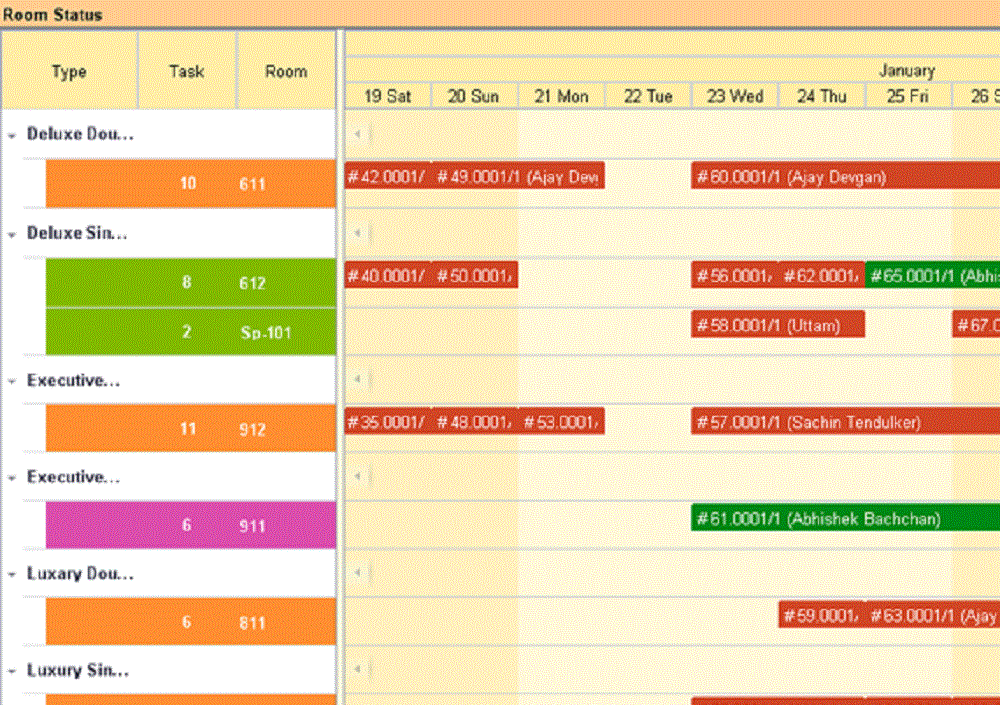Open booking #48.0001 on room 912
The height and width of the screenshot is (705, 1000).
(x=475, y=422)
